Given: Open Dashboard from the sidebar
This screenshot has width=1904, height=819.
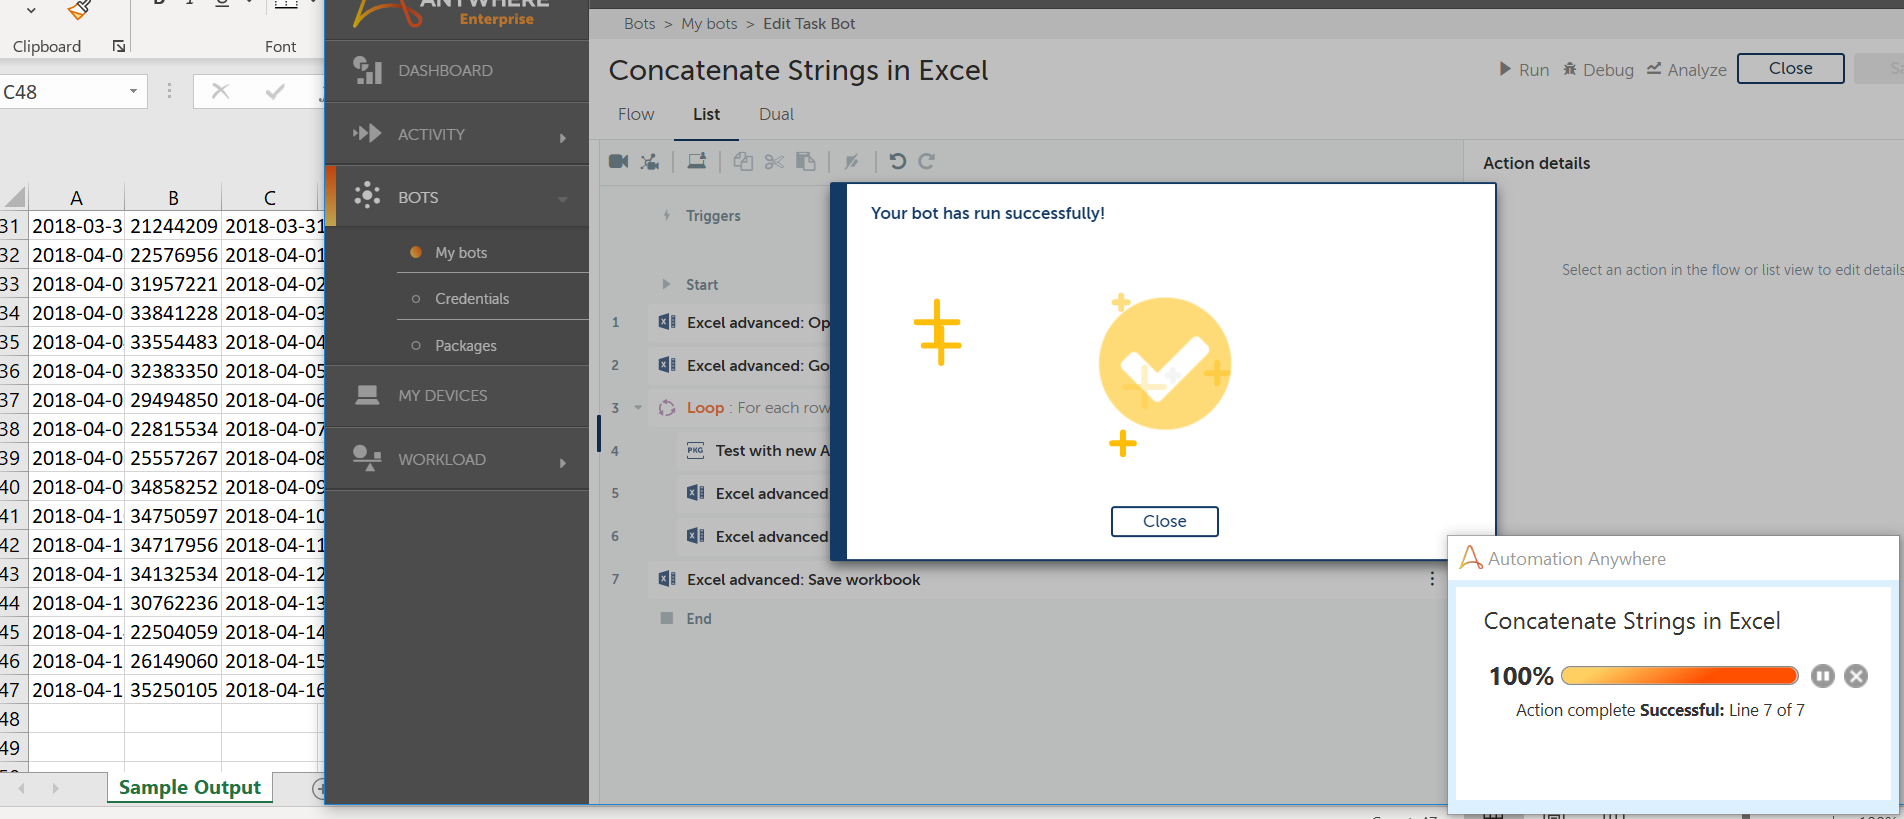Looking at the screenshot, I should pyautogui.click(x=445, y=71).
